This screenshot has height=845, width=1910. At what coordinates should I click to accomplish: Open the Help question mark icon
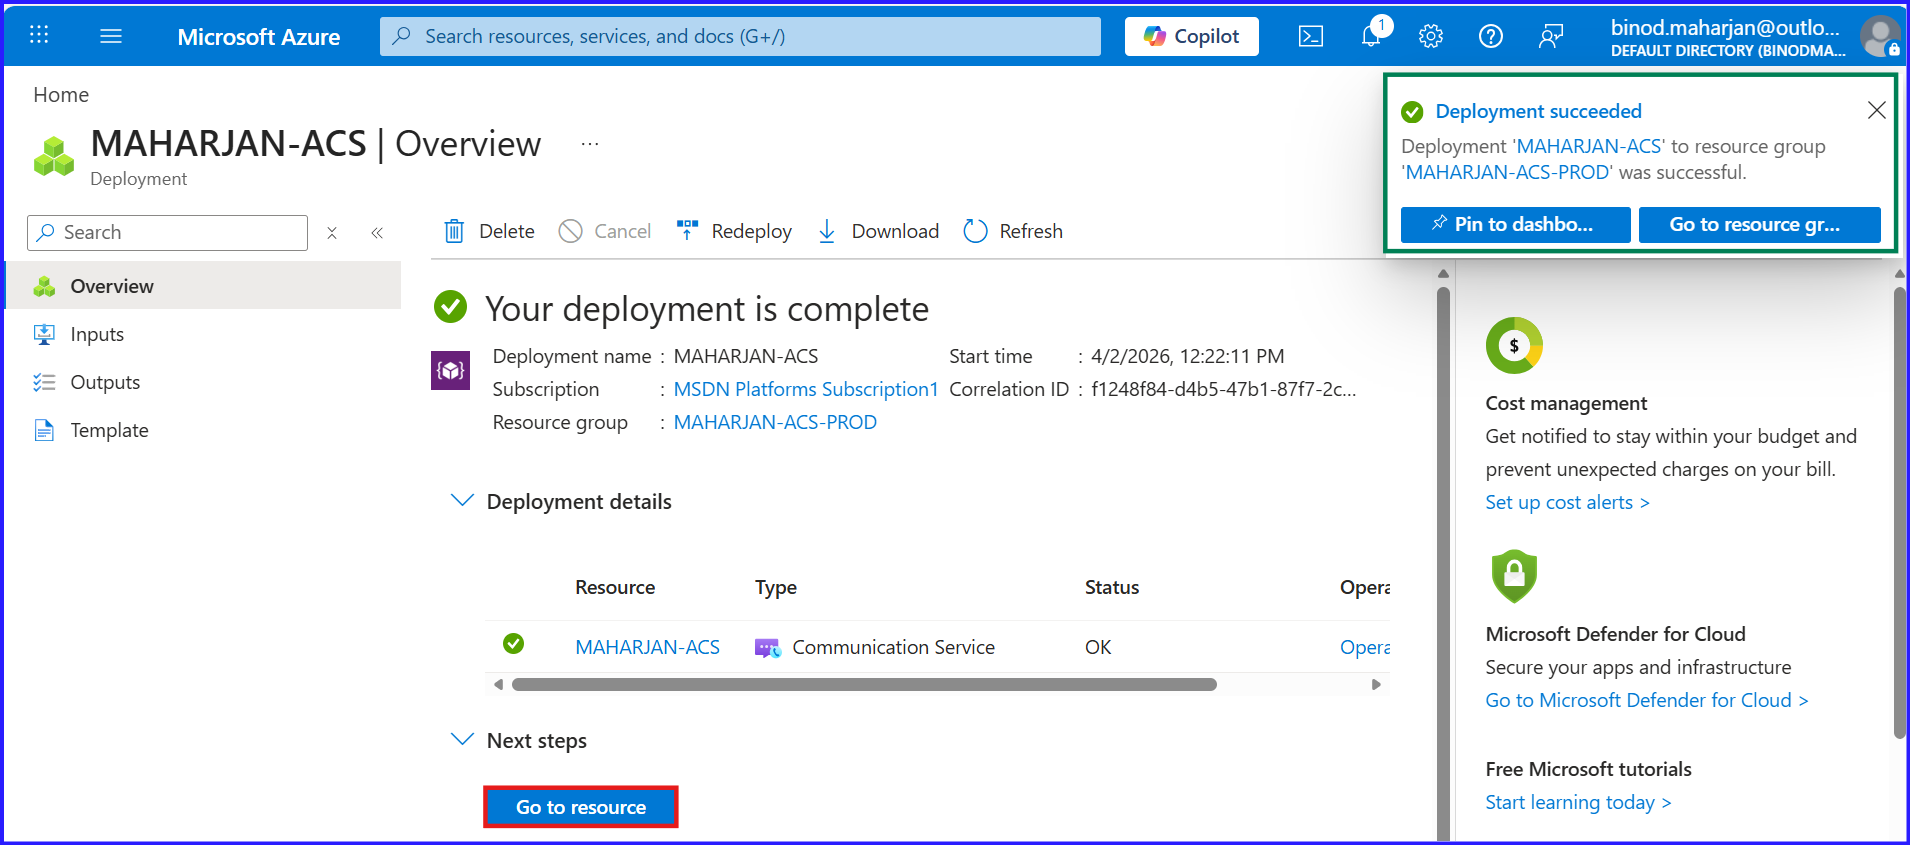pyautogui.click(x=1491, y=37)
